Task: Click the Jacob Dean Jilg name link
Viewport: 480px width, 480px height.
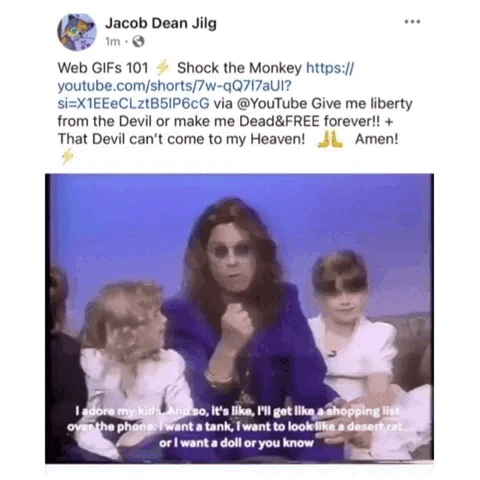Action: click(161, 23)
